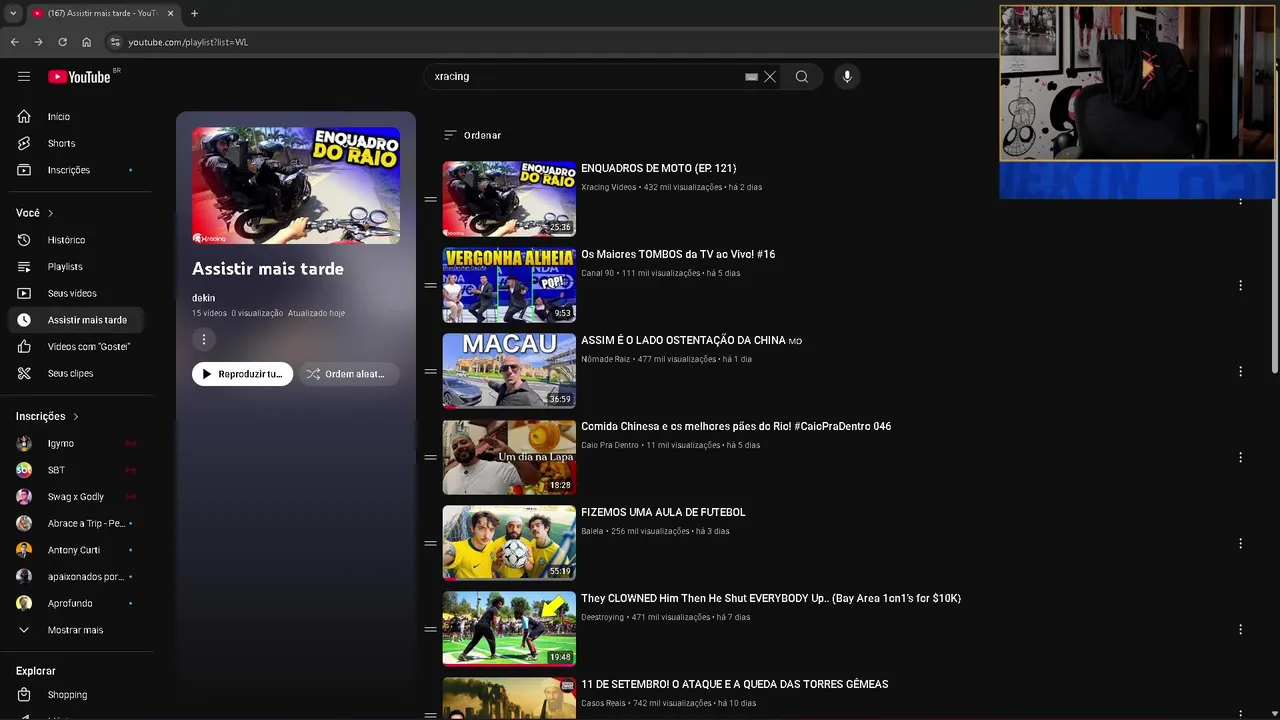This screenshot has height=720, width=1280.
Task: Click the MACAU video thumbnail
Action: [x=509, y=371]
